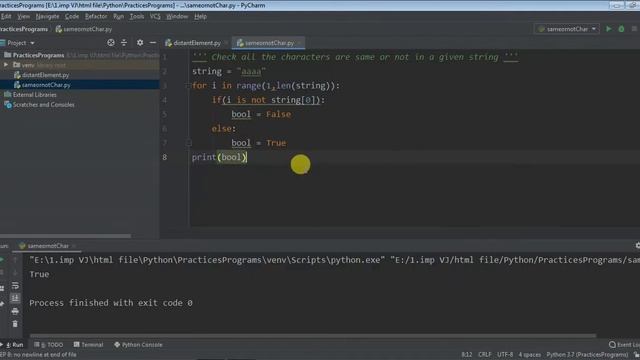640x360 pixels.
Task: Start debugging with the bug icon
Action: point(621,29)
